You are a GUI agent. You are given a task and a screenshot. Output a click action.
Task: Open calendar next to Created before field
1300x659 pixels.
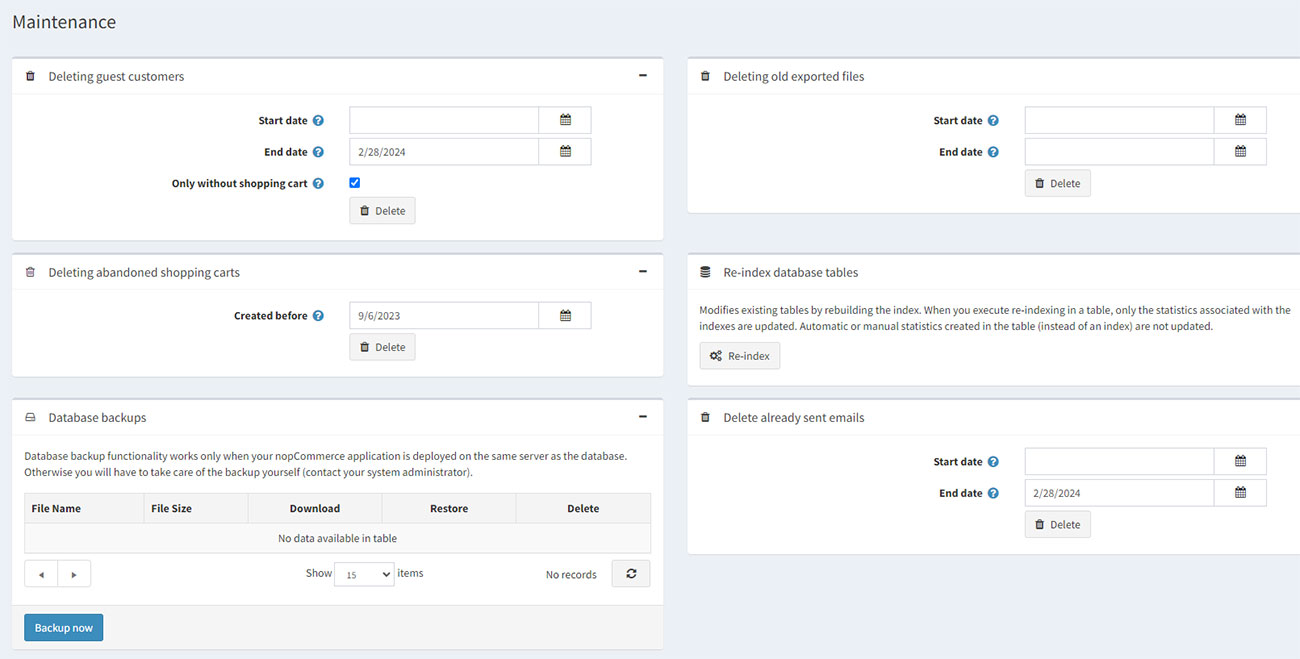565,315
